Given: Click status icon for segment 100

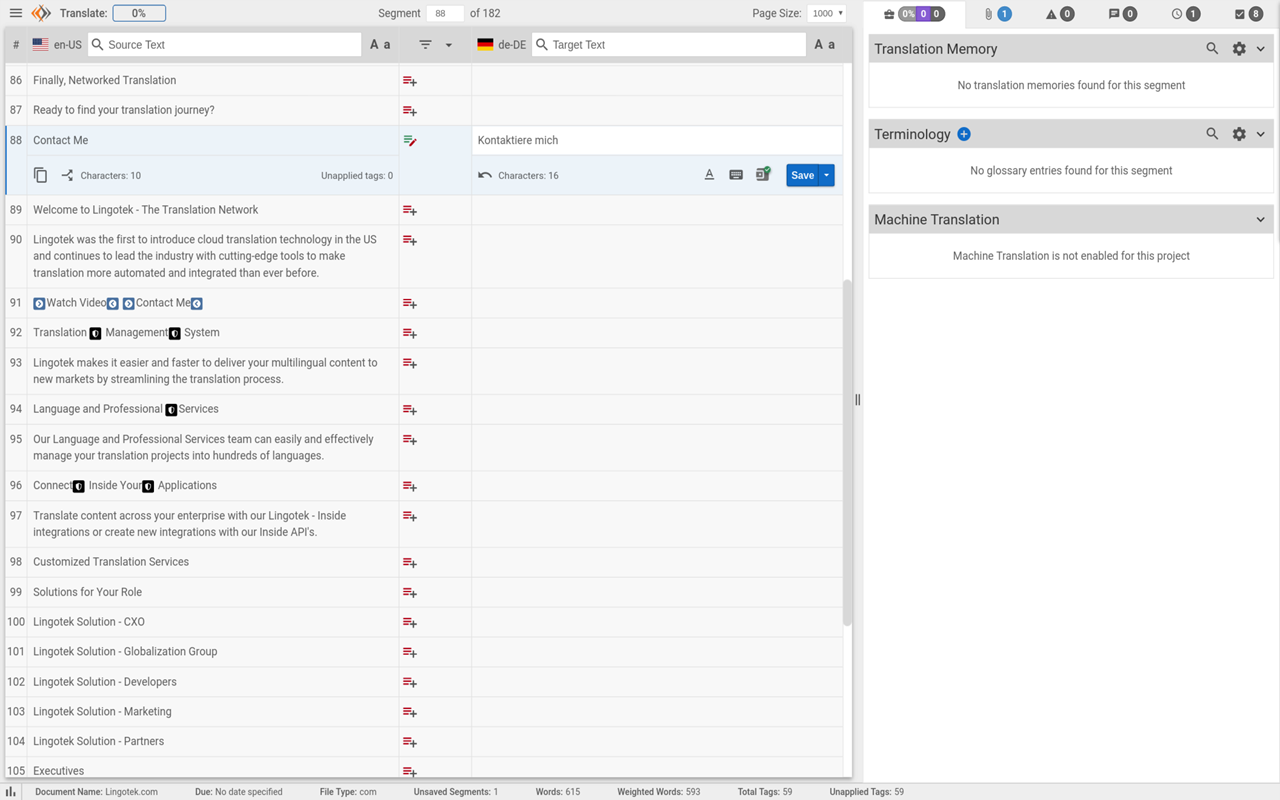Looking at the screenshot, I should tap(410, 623).
